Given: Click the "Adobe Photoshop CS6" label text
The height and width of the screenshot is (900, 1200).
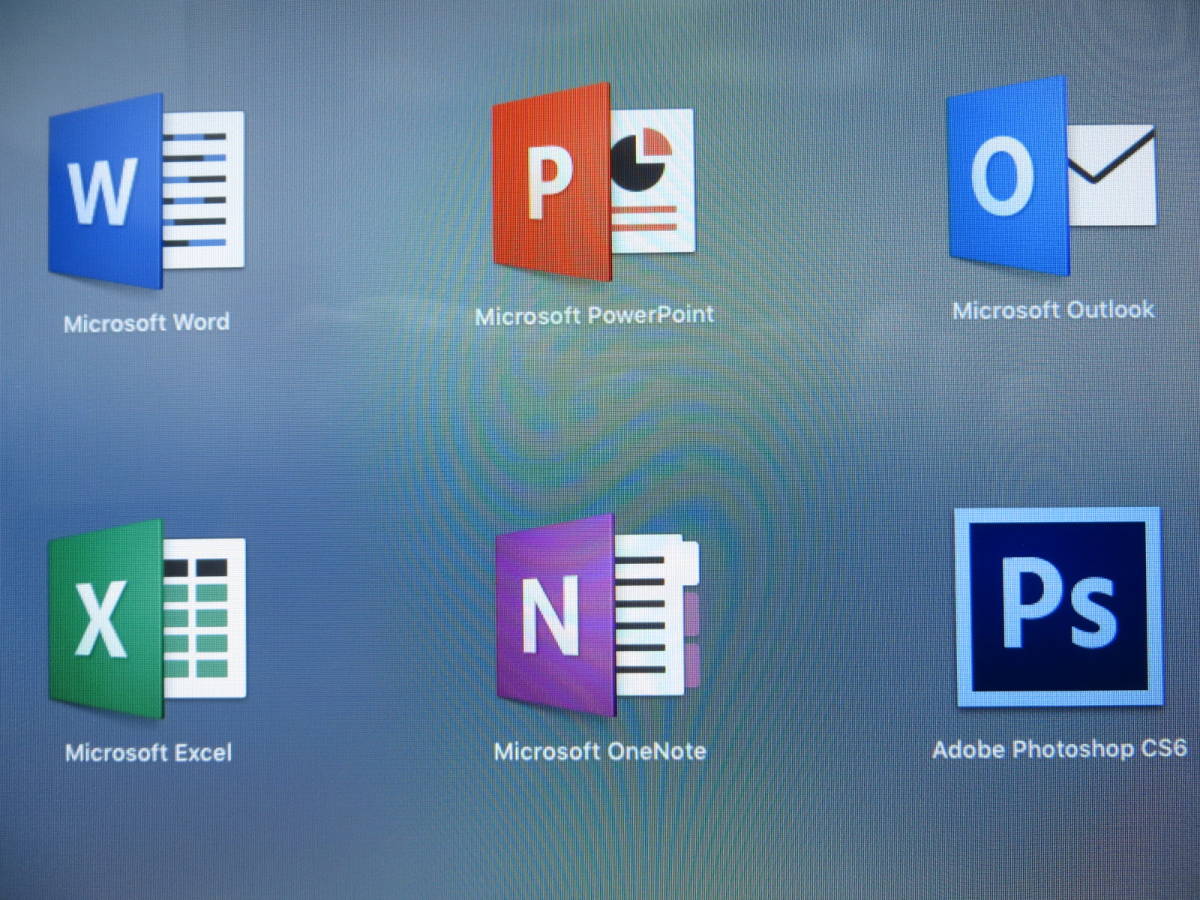Looking at the screenshot, I should (1059, 749).
